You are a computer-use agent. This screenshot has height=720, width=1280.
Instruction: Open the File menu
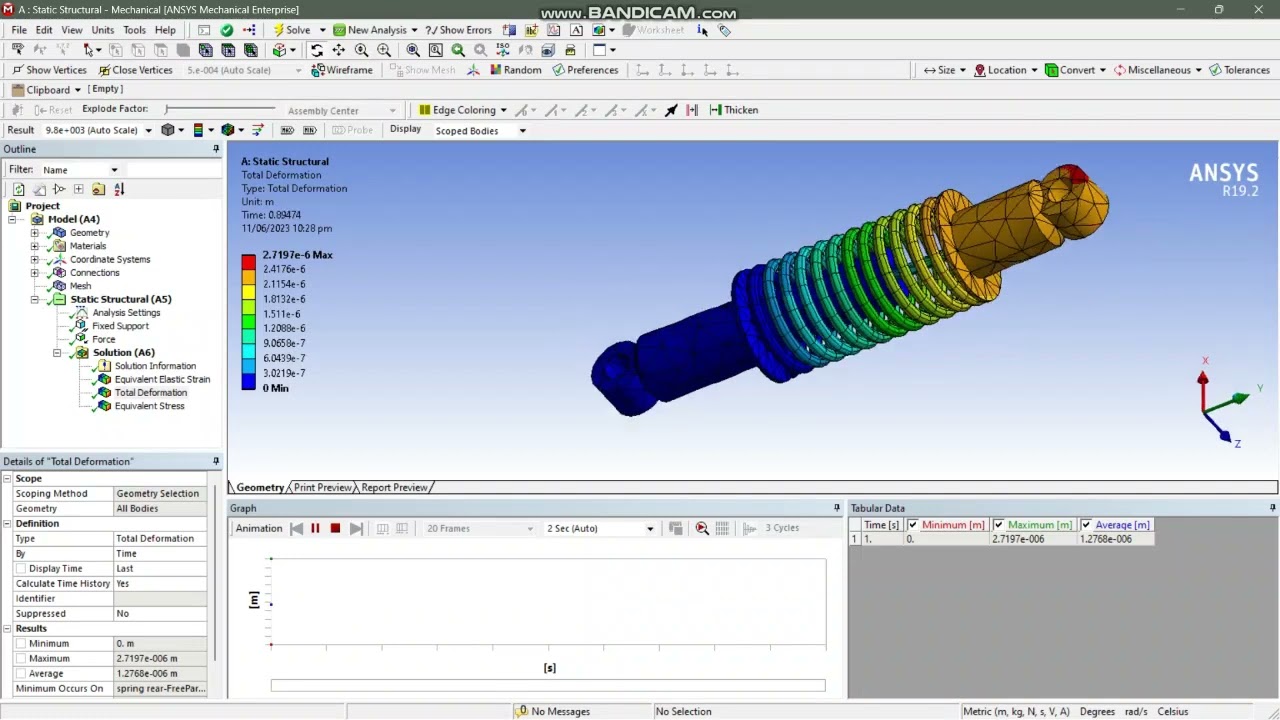(x=19, y=30)
